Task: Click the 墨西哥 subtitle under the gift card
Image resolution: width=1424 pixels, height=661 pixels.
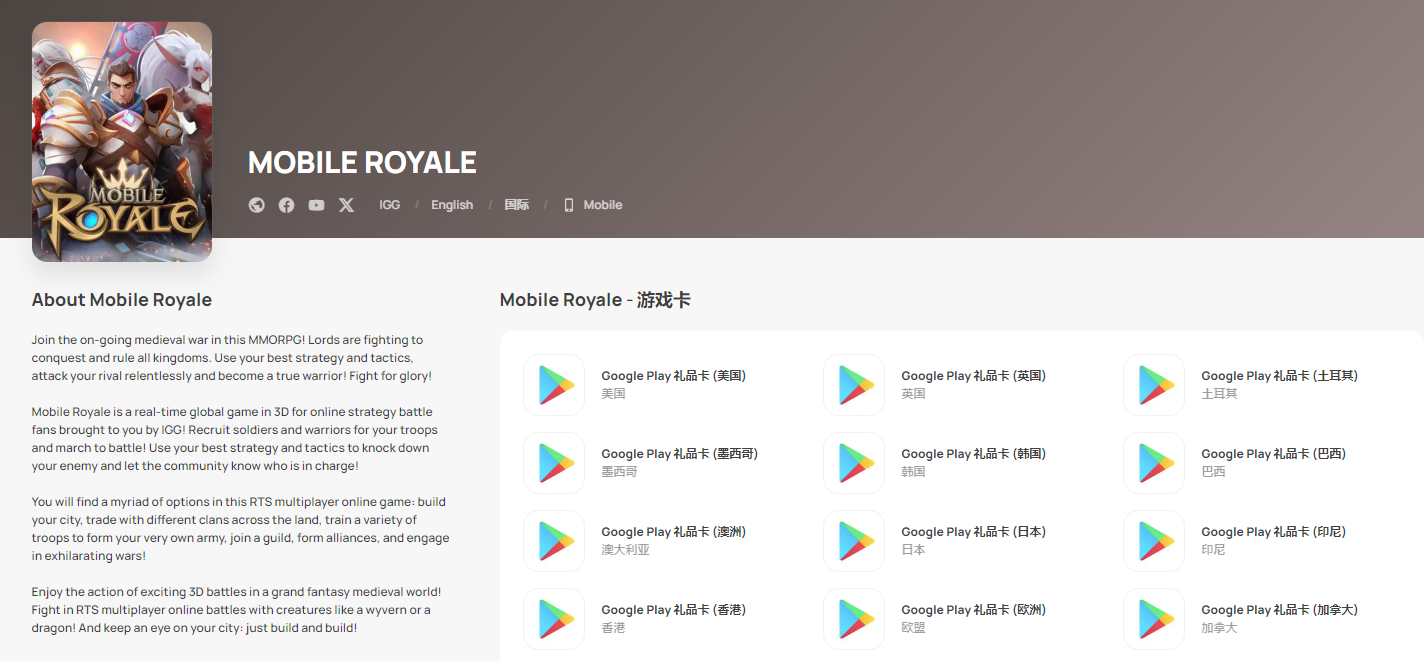Action: click(x=620, y=472)
